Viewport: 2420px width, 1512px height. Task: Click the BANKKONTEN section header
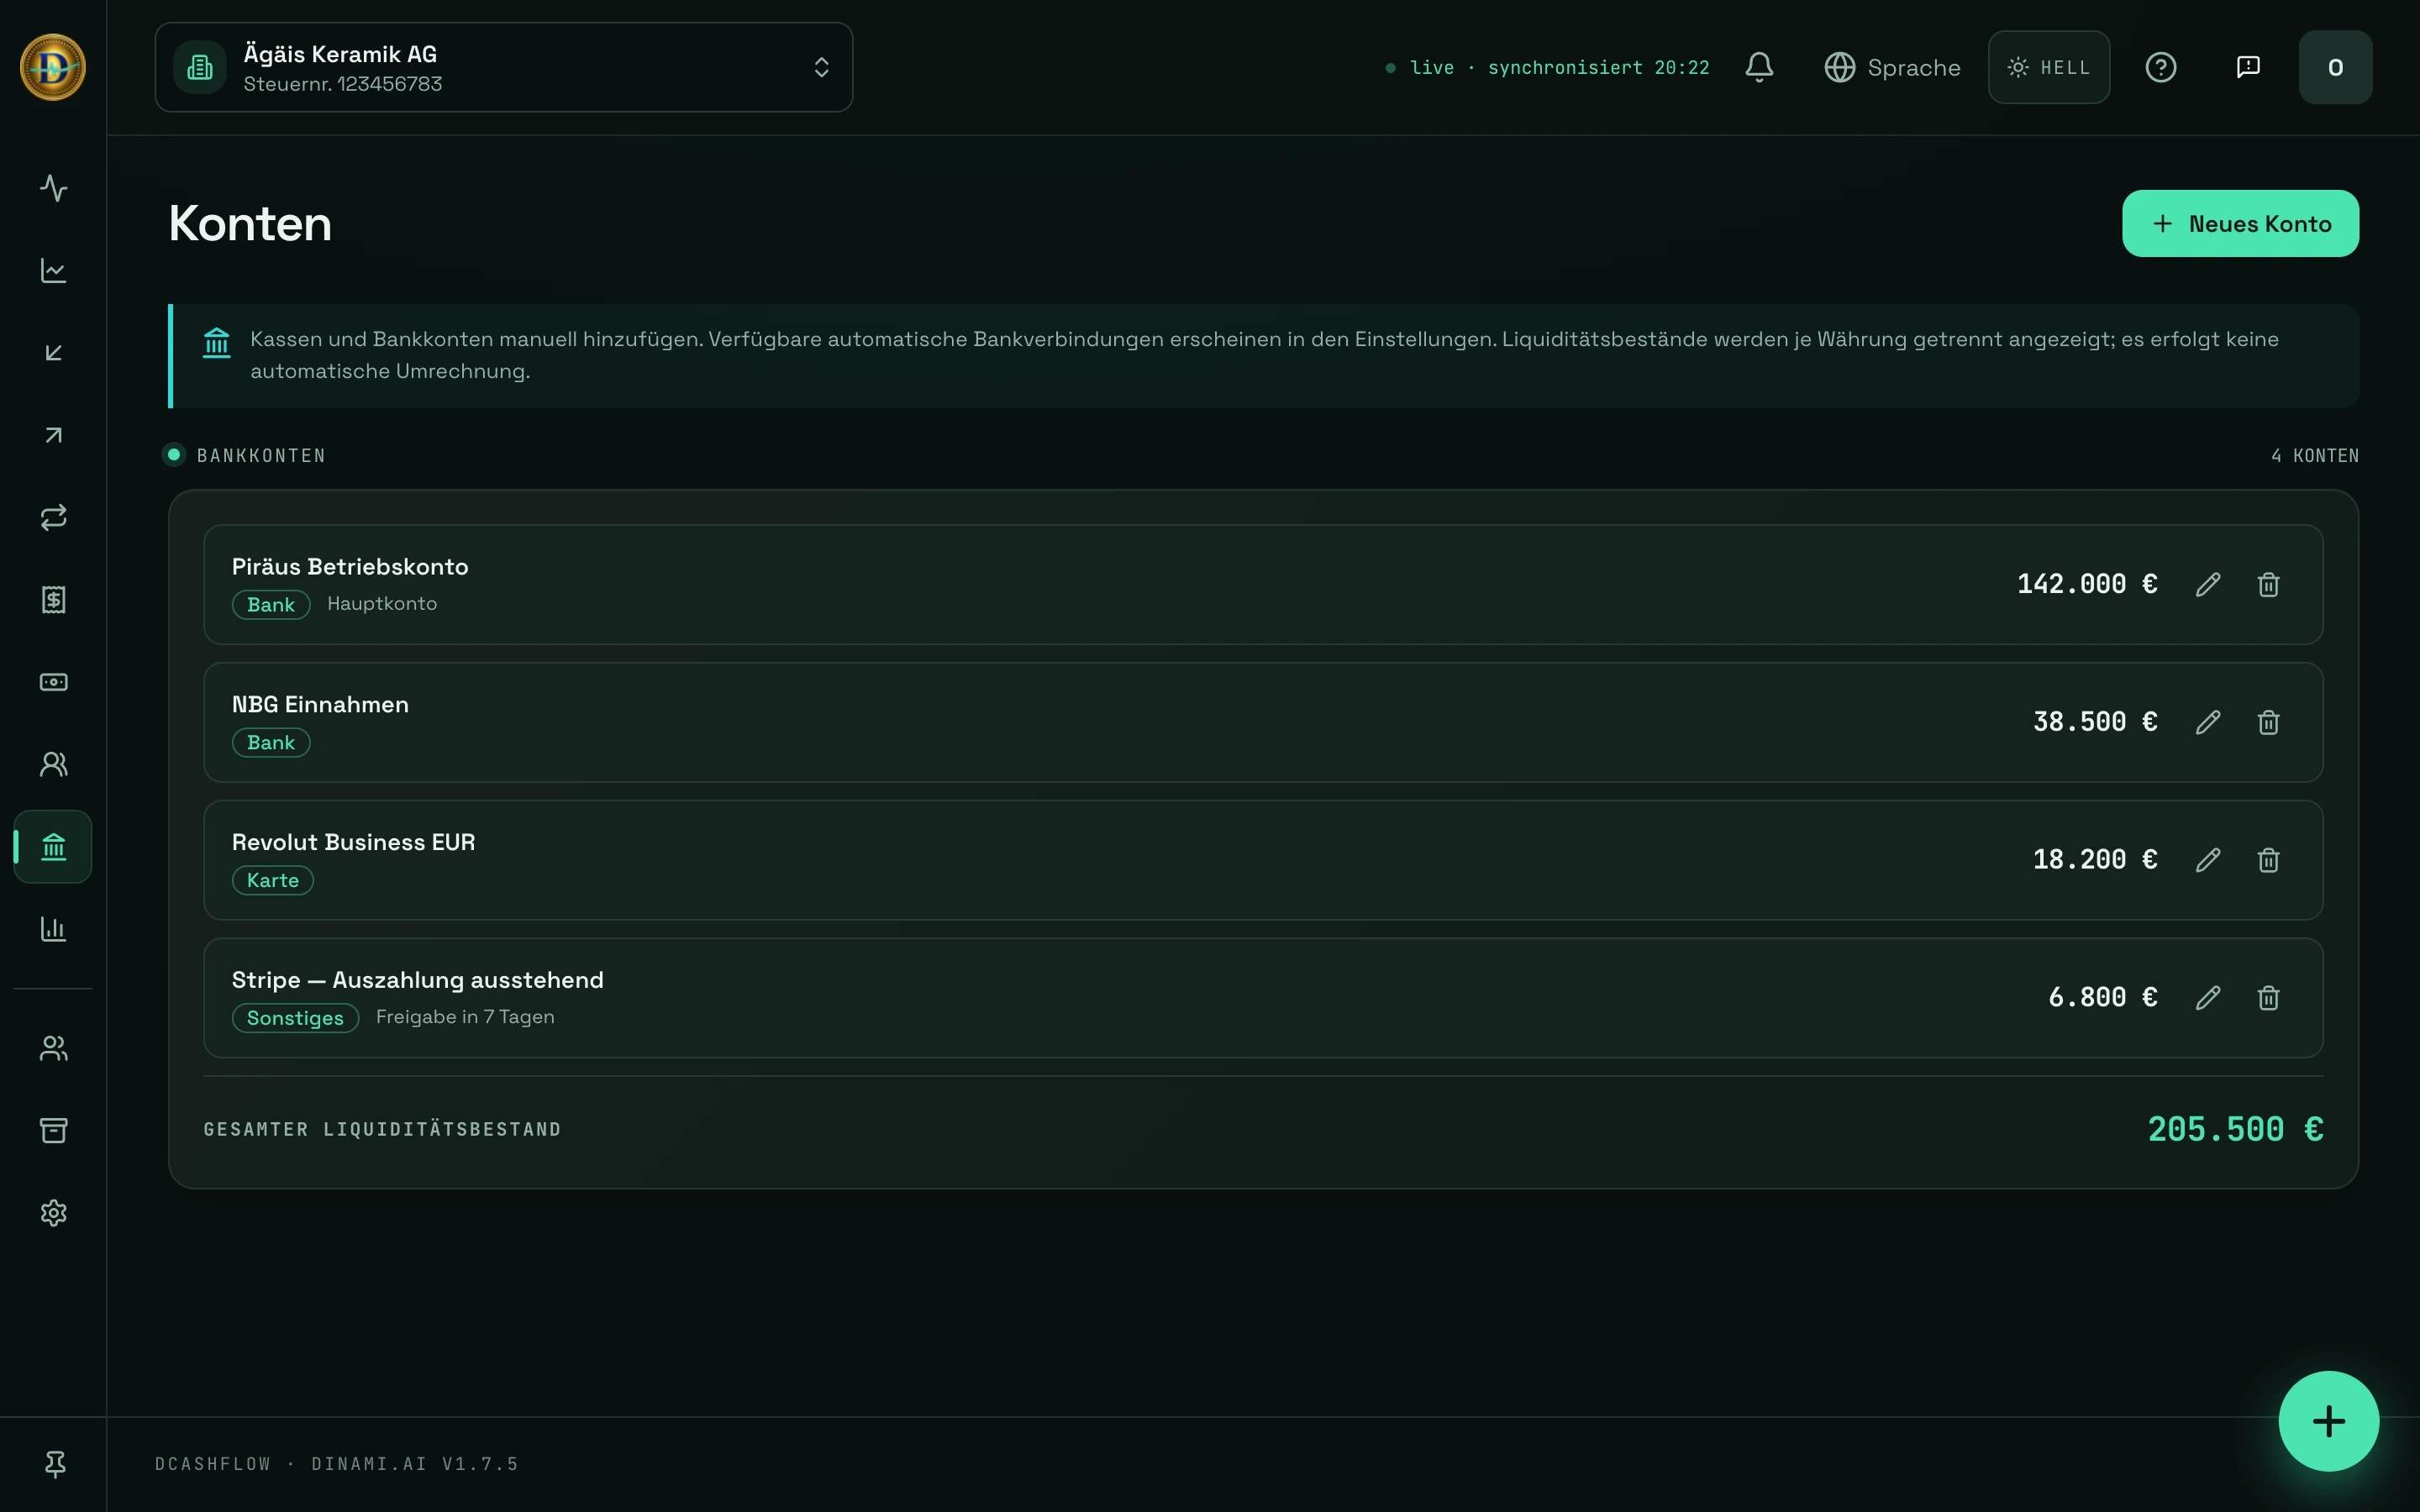261,455
